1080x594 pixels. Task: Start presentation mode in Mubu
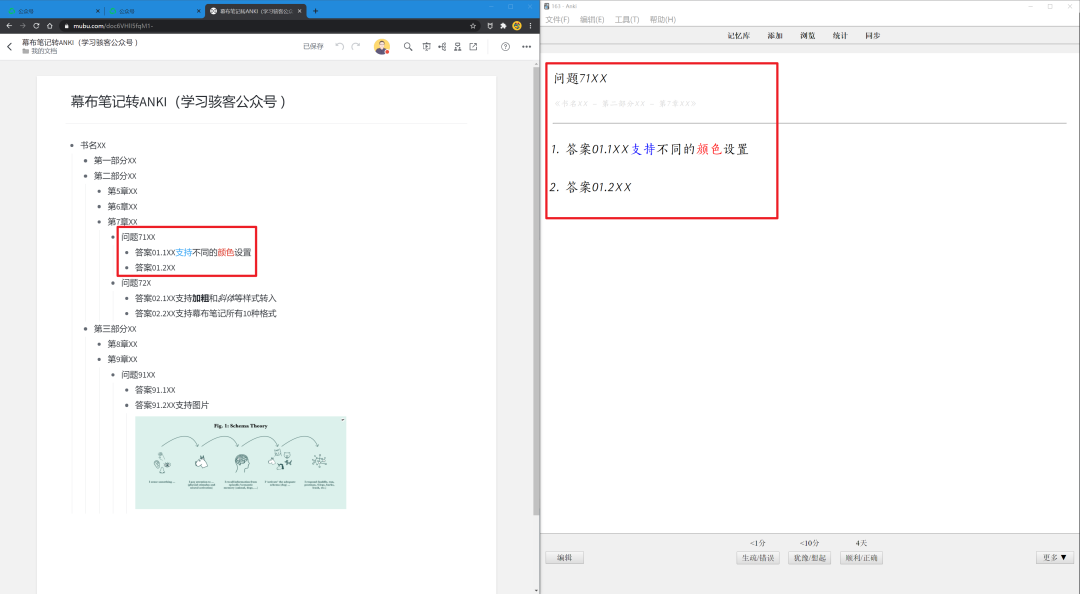[426, 46]
